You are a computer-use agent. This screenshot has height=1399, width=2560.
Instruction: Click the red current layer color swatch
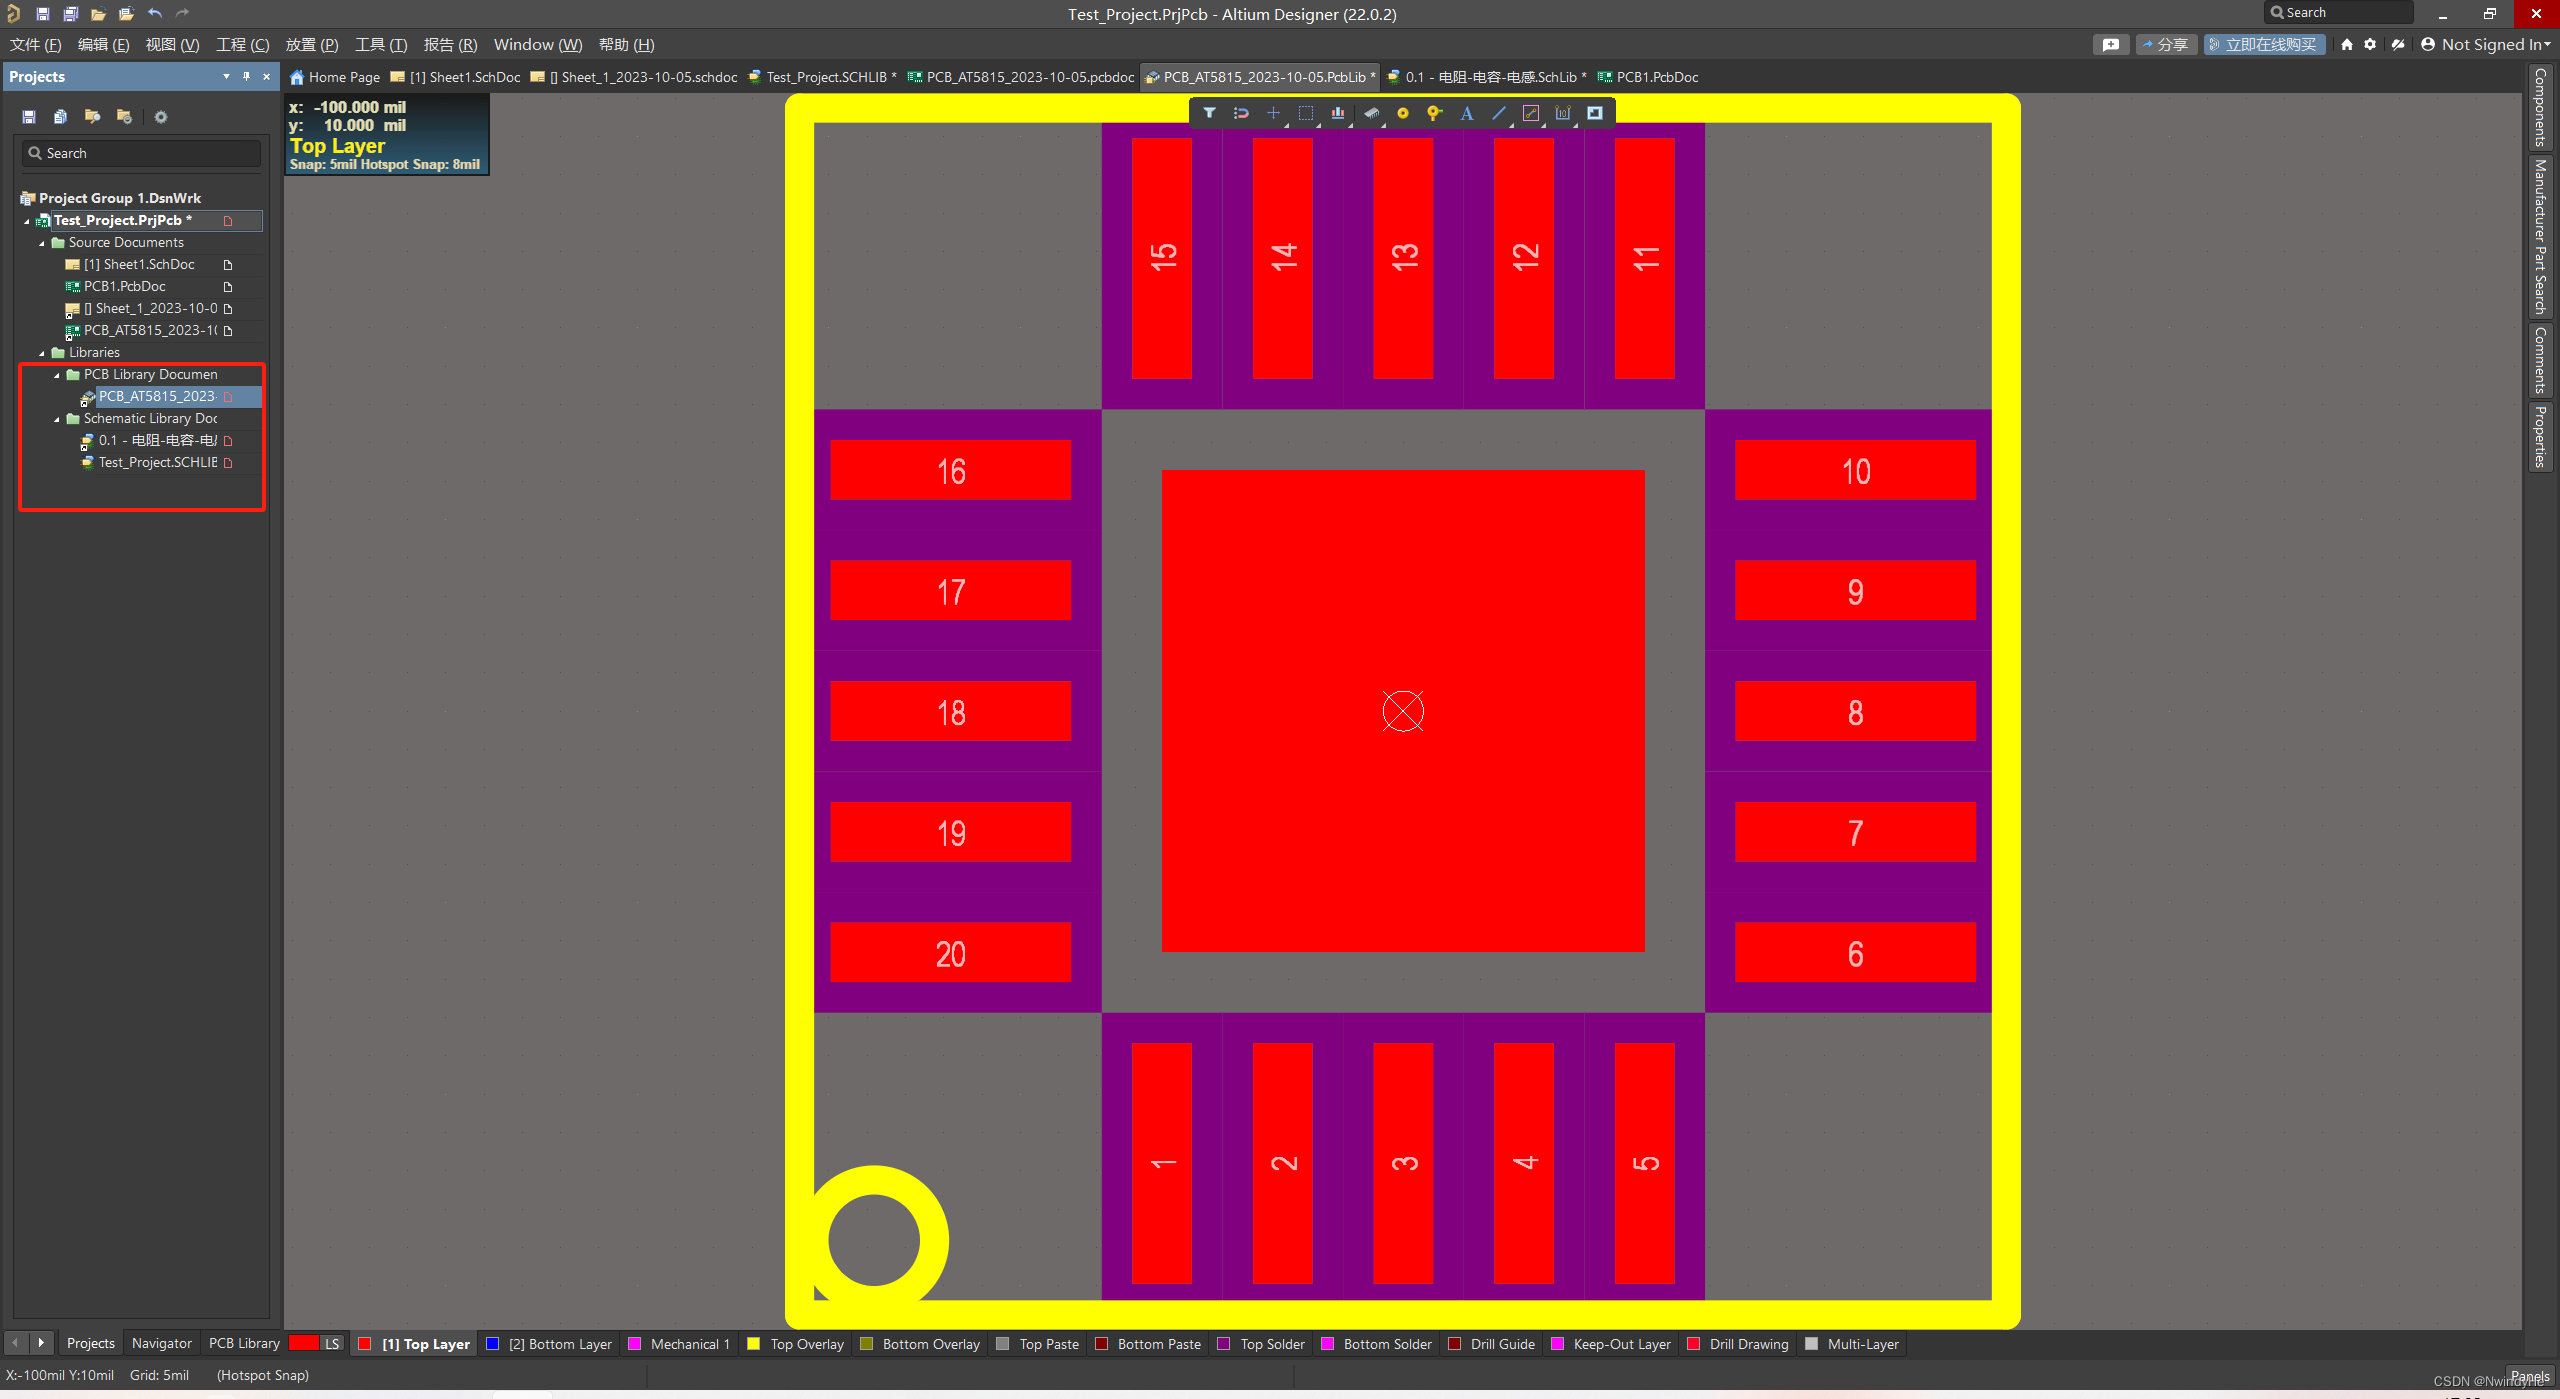[304, 1343]
